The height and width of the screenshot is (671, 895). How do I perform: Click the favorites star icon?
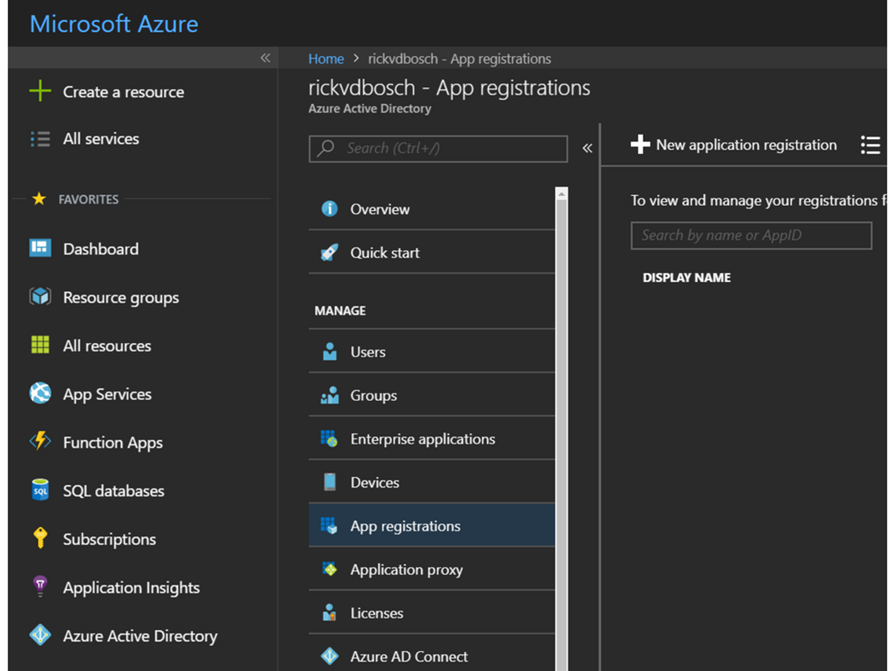(x=39, y=199)
